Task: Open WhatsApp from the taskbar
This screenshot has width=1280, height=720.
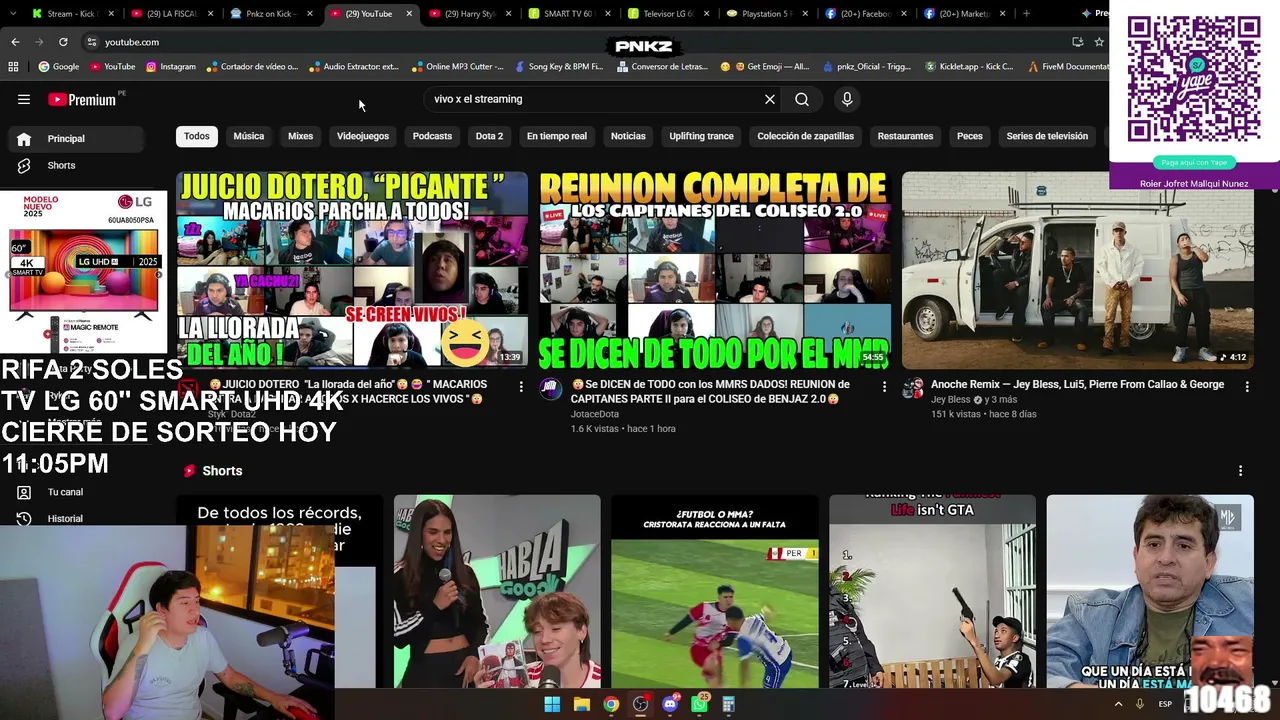Action: point(700,704)
